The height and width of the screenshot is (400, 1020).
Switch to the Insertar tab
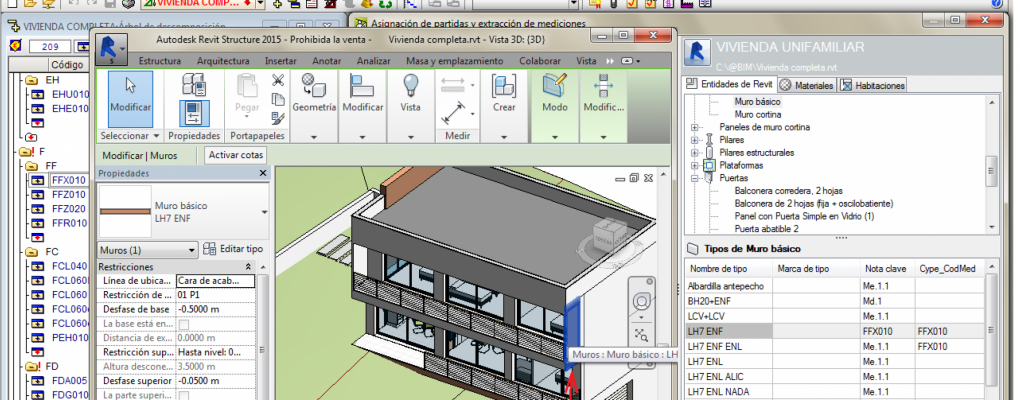click(280, 60)
